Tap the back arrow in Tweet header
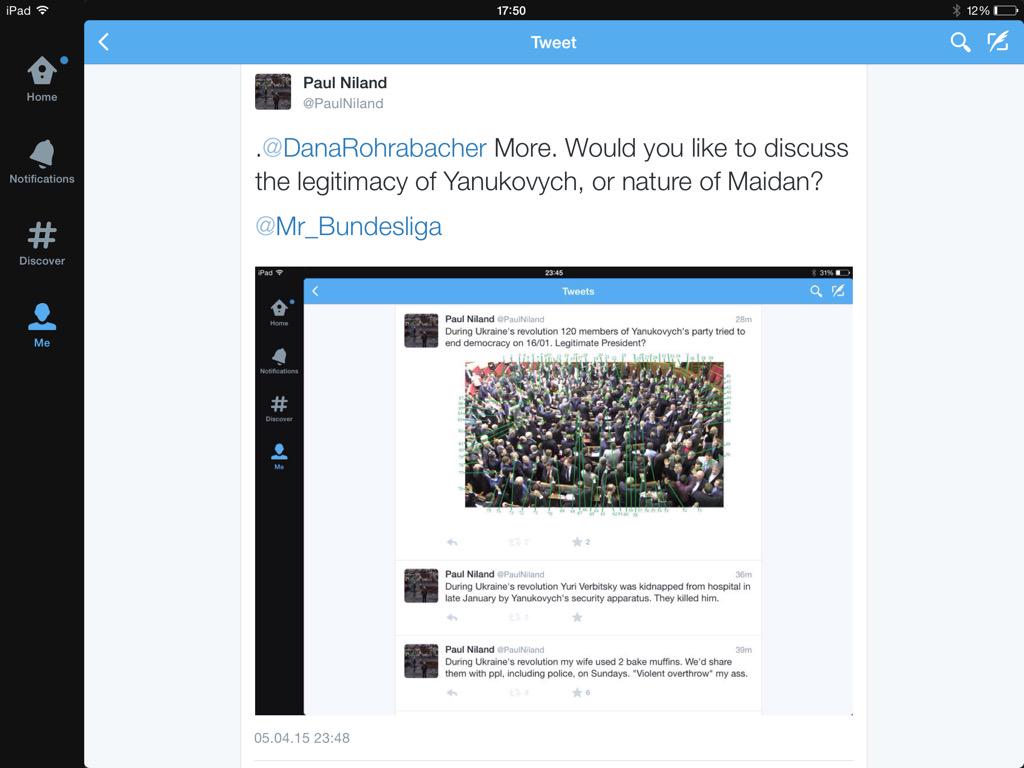Viewport: 1024px width, 768px height. click(104, 42)
